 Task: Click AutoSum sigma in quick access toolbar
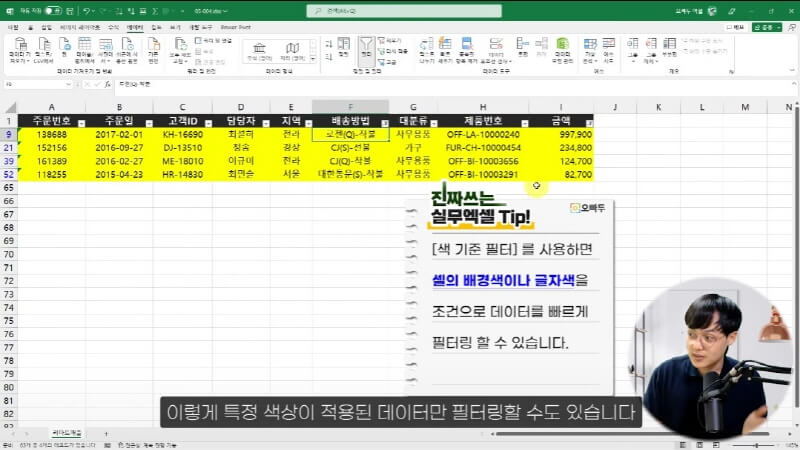tap(155, 11)
